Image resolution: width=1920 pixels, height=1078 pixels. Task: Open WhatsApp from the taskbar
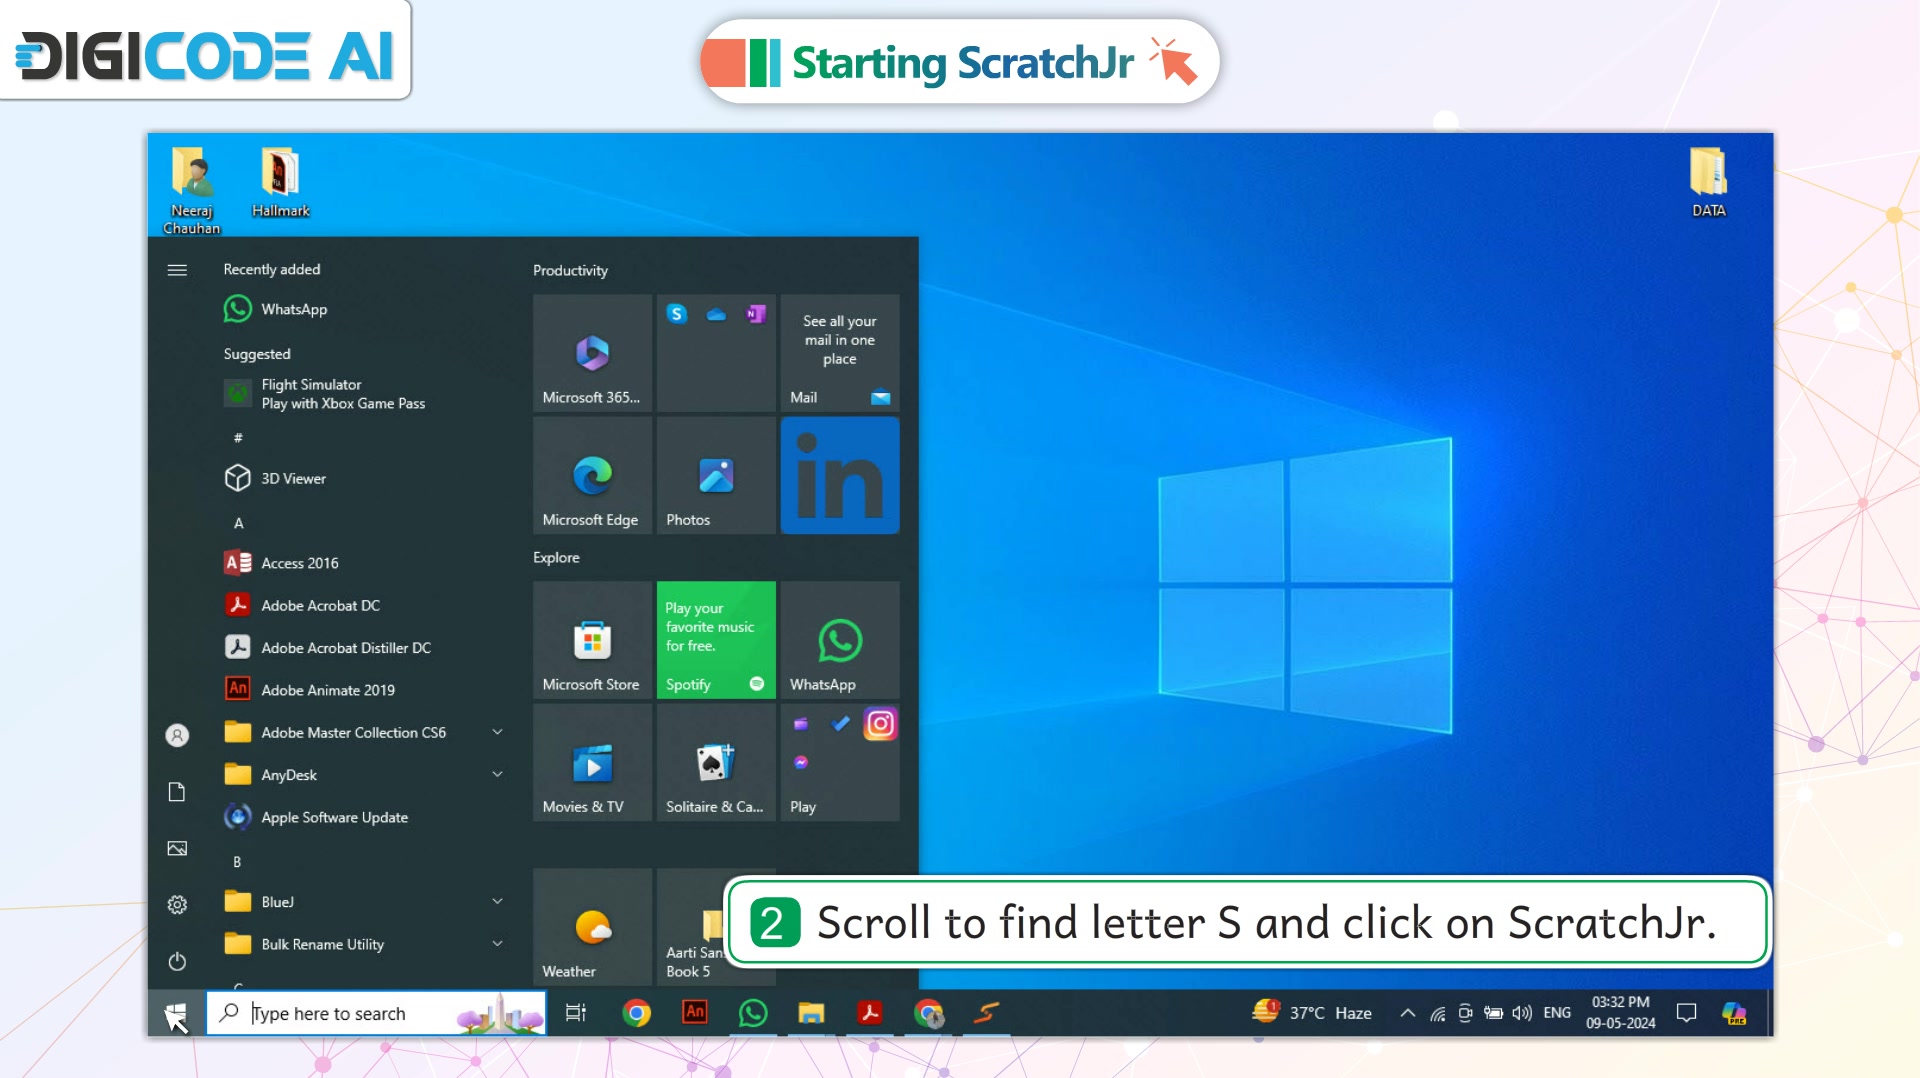[x=753, y=1013]
